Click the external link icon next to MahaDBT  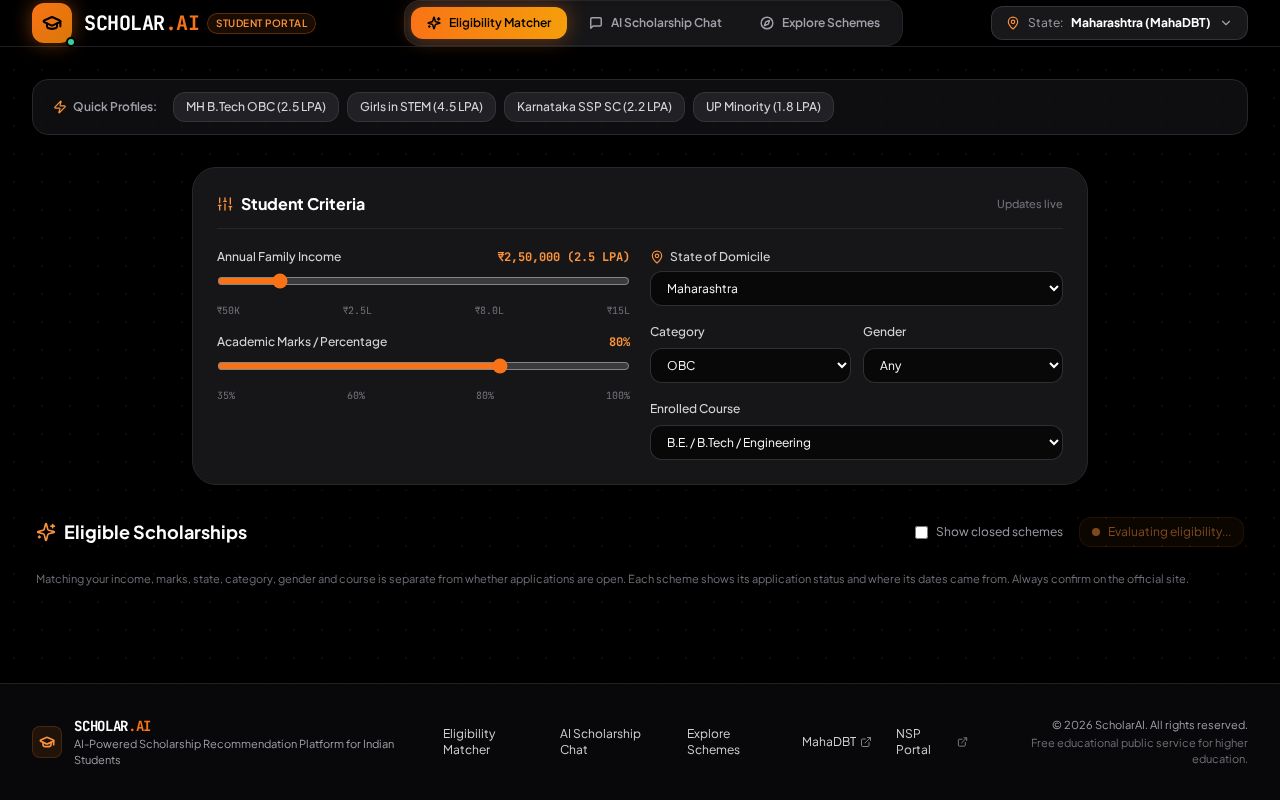(866, 742)
